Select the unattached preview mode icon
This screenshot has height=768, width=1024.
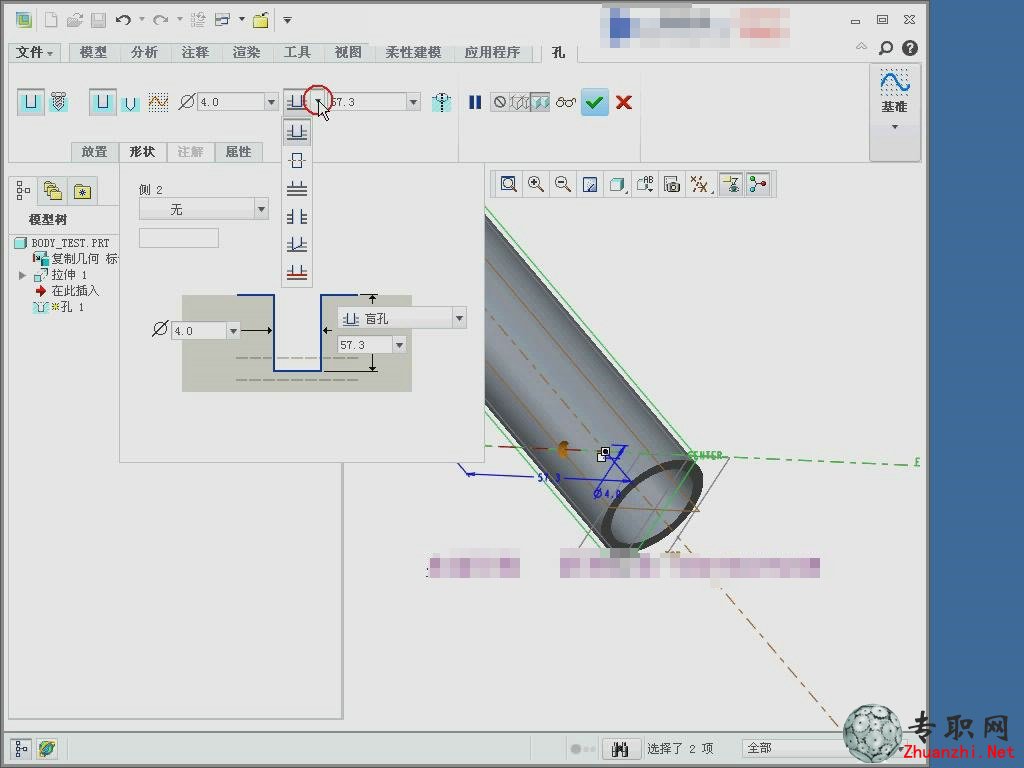click(x=520, y=102)
